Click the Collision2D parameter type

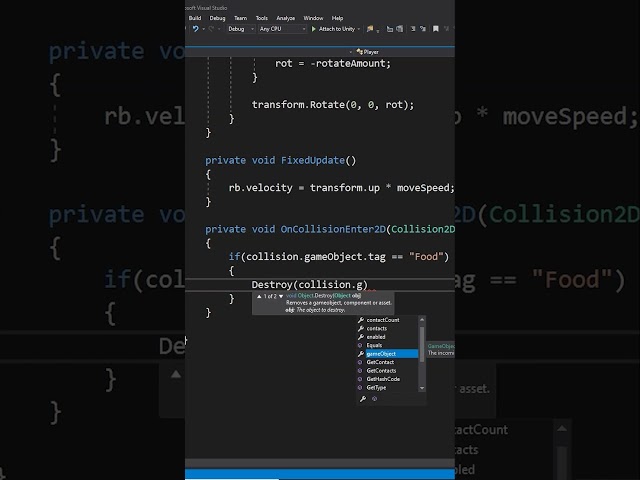point(423,229)
